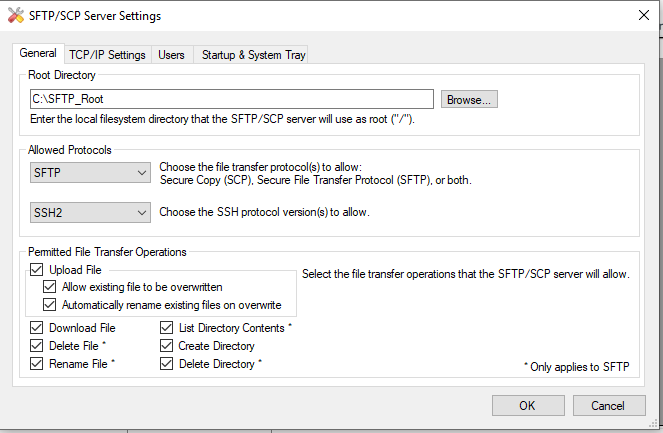This screenshot has width=663, height=433.
Task: Toggle the Create Directory checkbox
Action: click(x=167, y=346)
